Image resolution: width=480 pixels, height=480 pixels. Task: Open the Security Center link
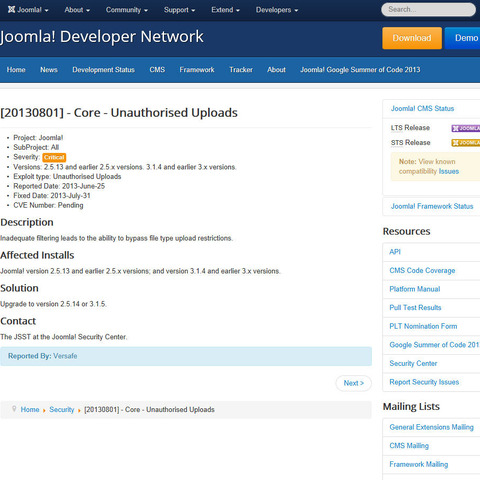coord(413,363)
